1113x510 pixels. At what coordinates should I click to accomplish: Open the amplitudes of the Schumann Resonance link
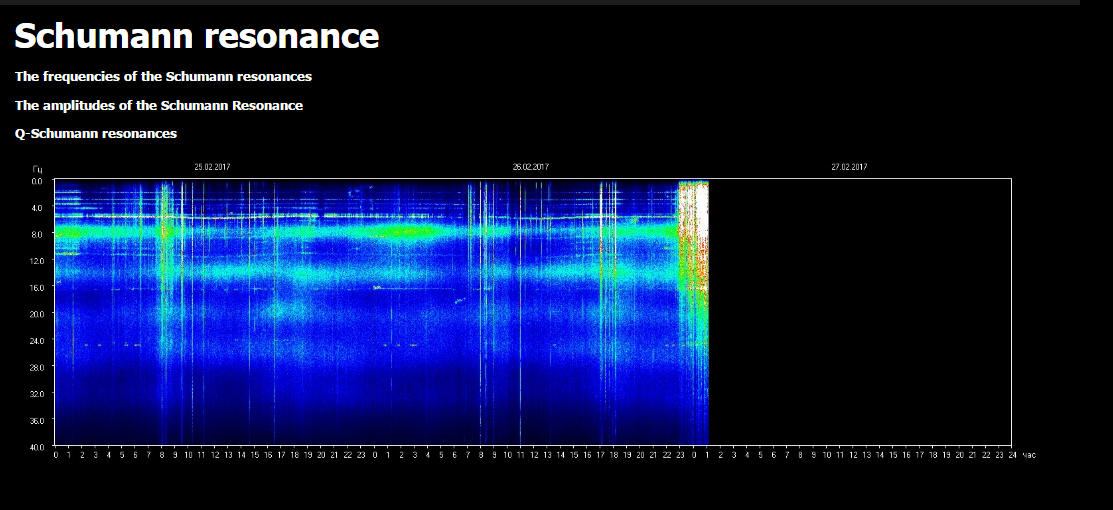click(x=159, y=105)
